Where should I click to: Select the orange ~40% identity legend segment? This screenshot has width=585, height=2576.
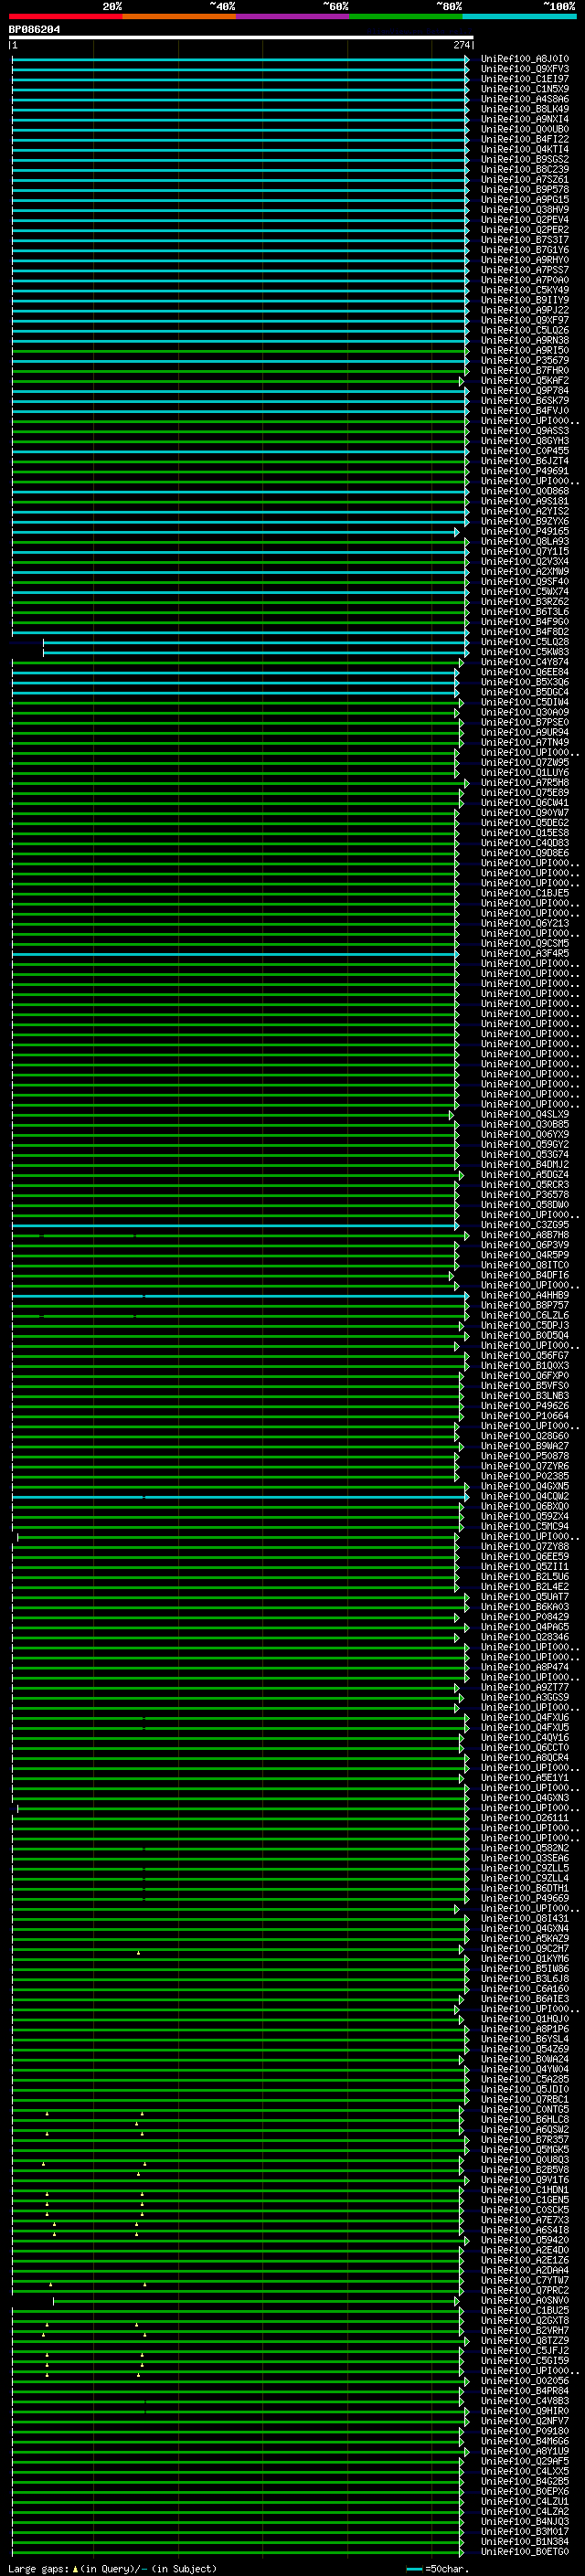pyautogui.click(x=179, y=16)
